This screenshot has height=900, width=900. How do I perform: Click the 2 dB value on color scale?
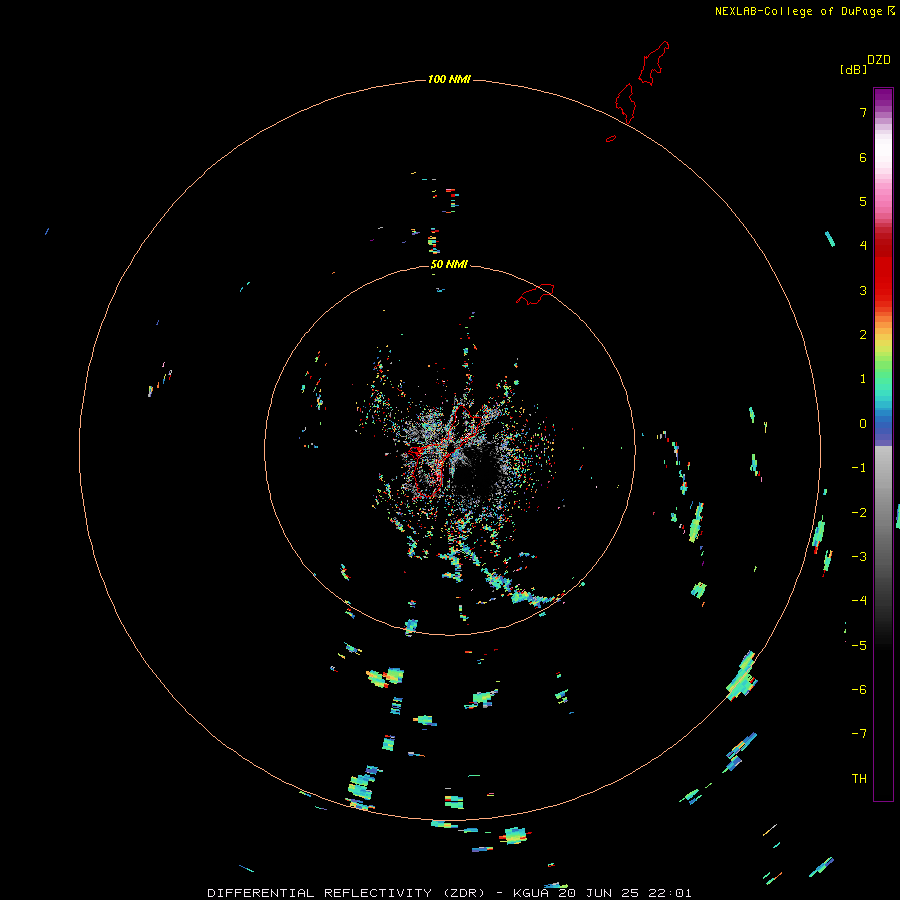click(x=863, y=335)
